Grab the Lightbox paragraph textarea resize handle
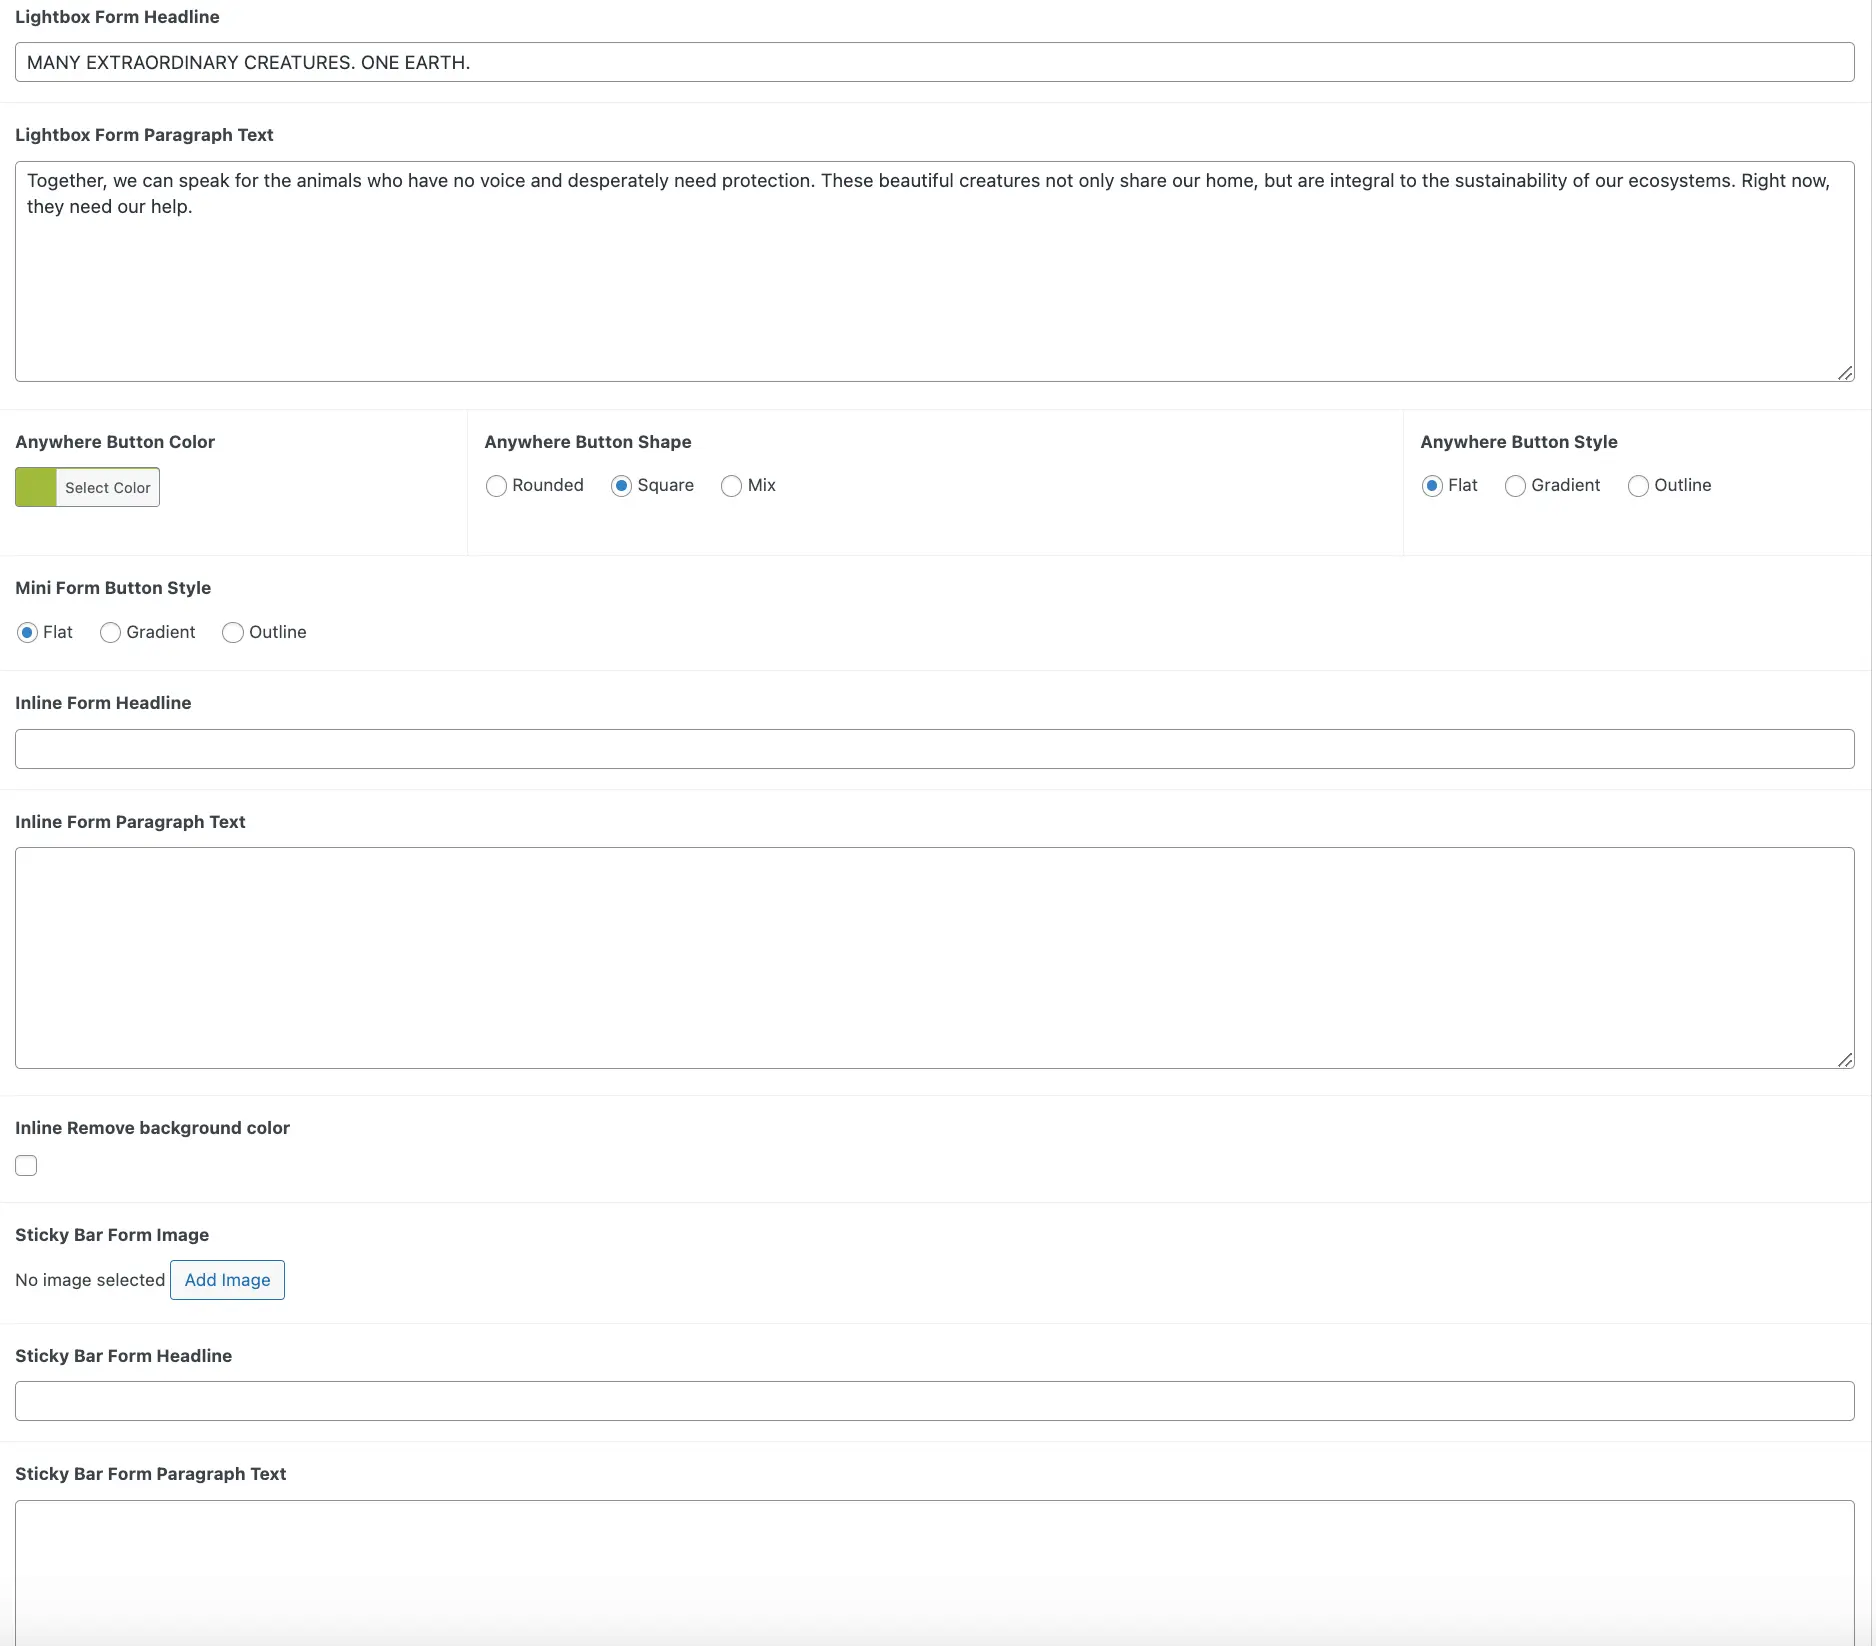This screenshot has width=1876, height=1646. click(1845, 373)
